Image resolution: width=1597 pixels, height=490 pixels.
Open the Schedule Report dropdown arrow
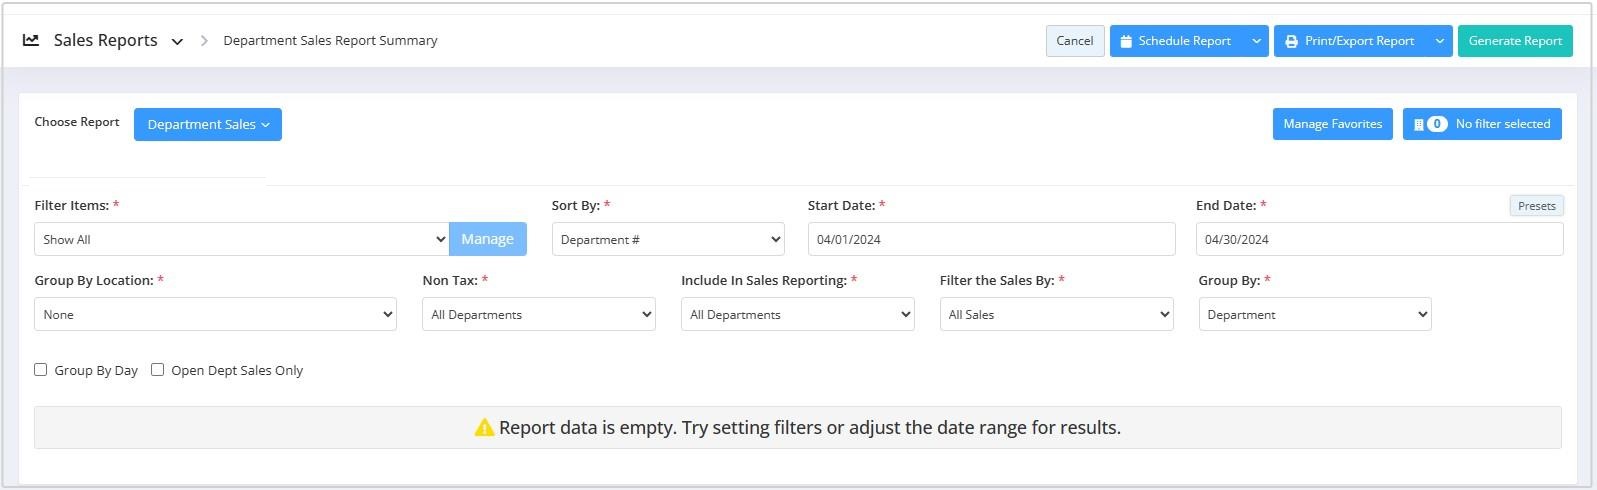[x=1256, y=41]
